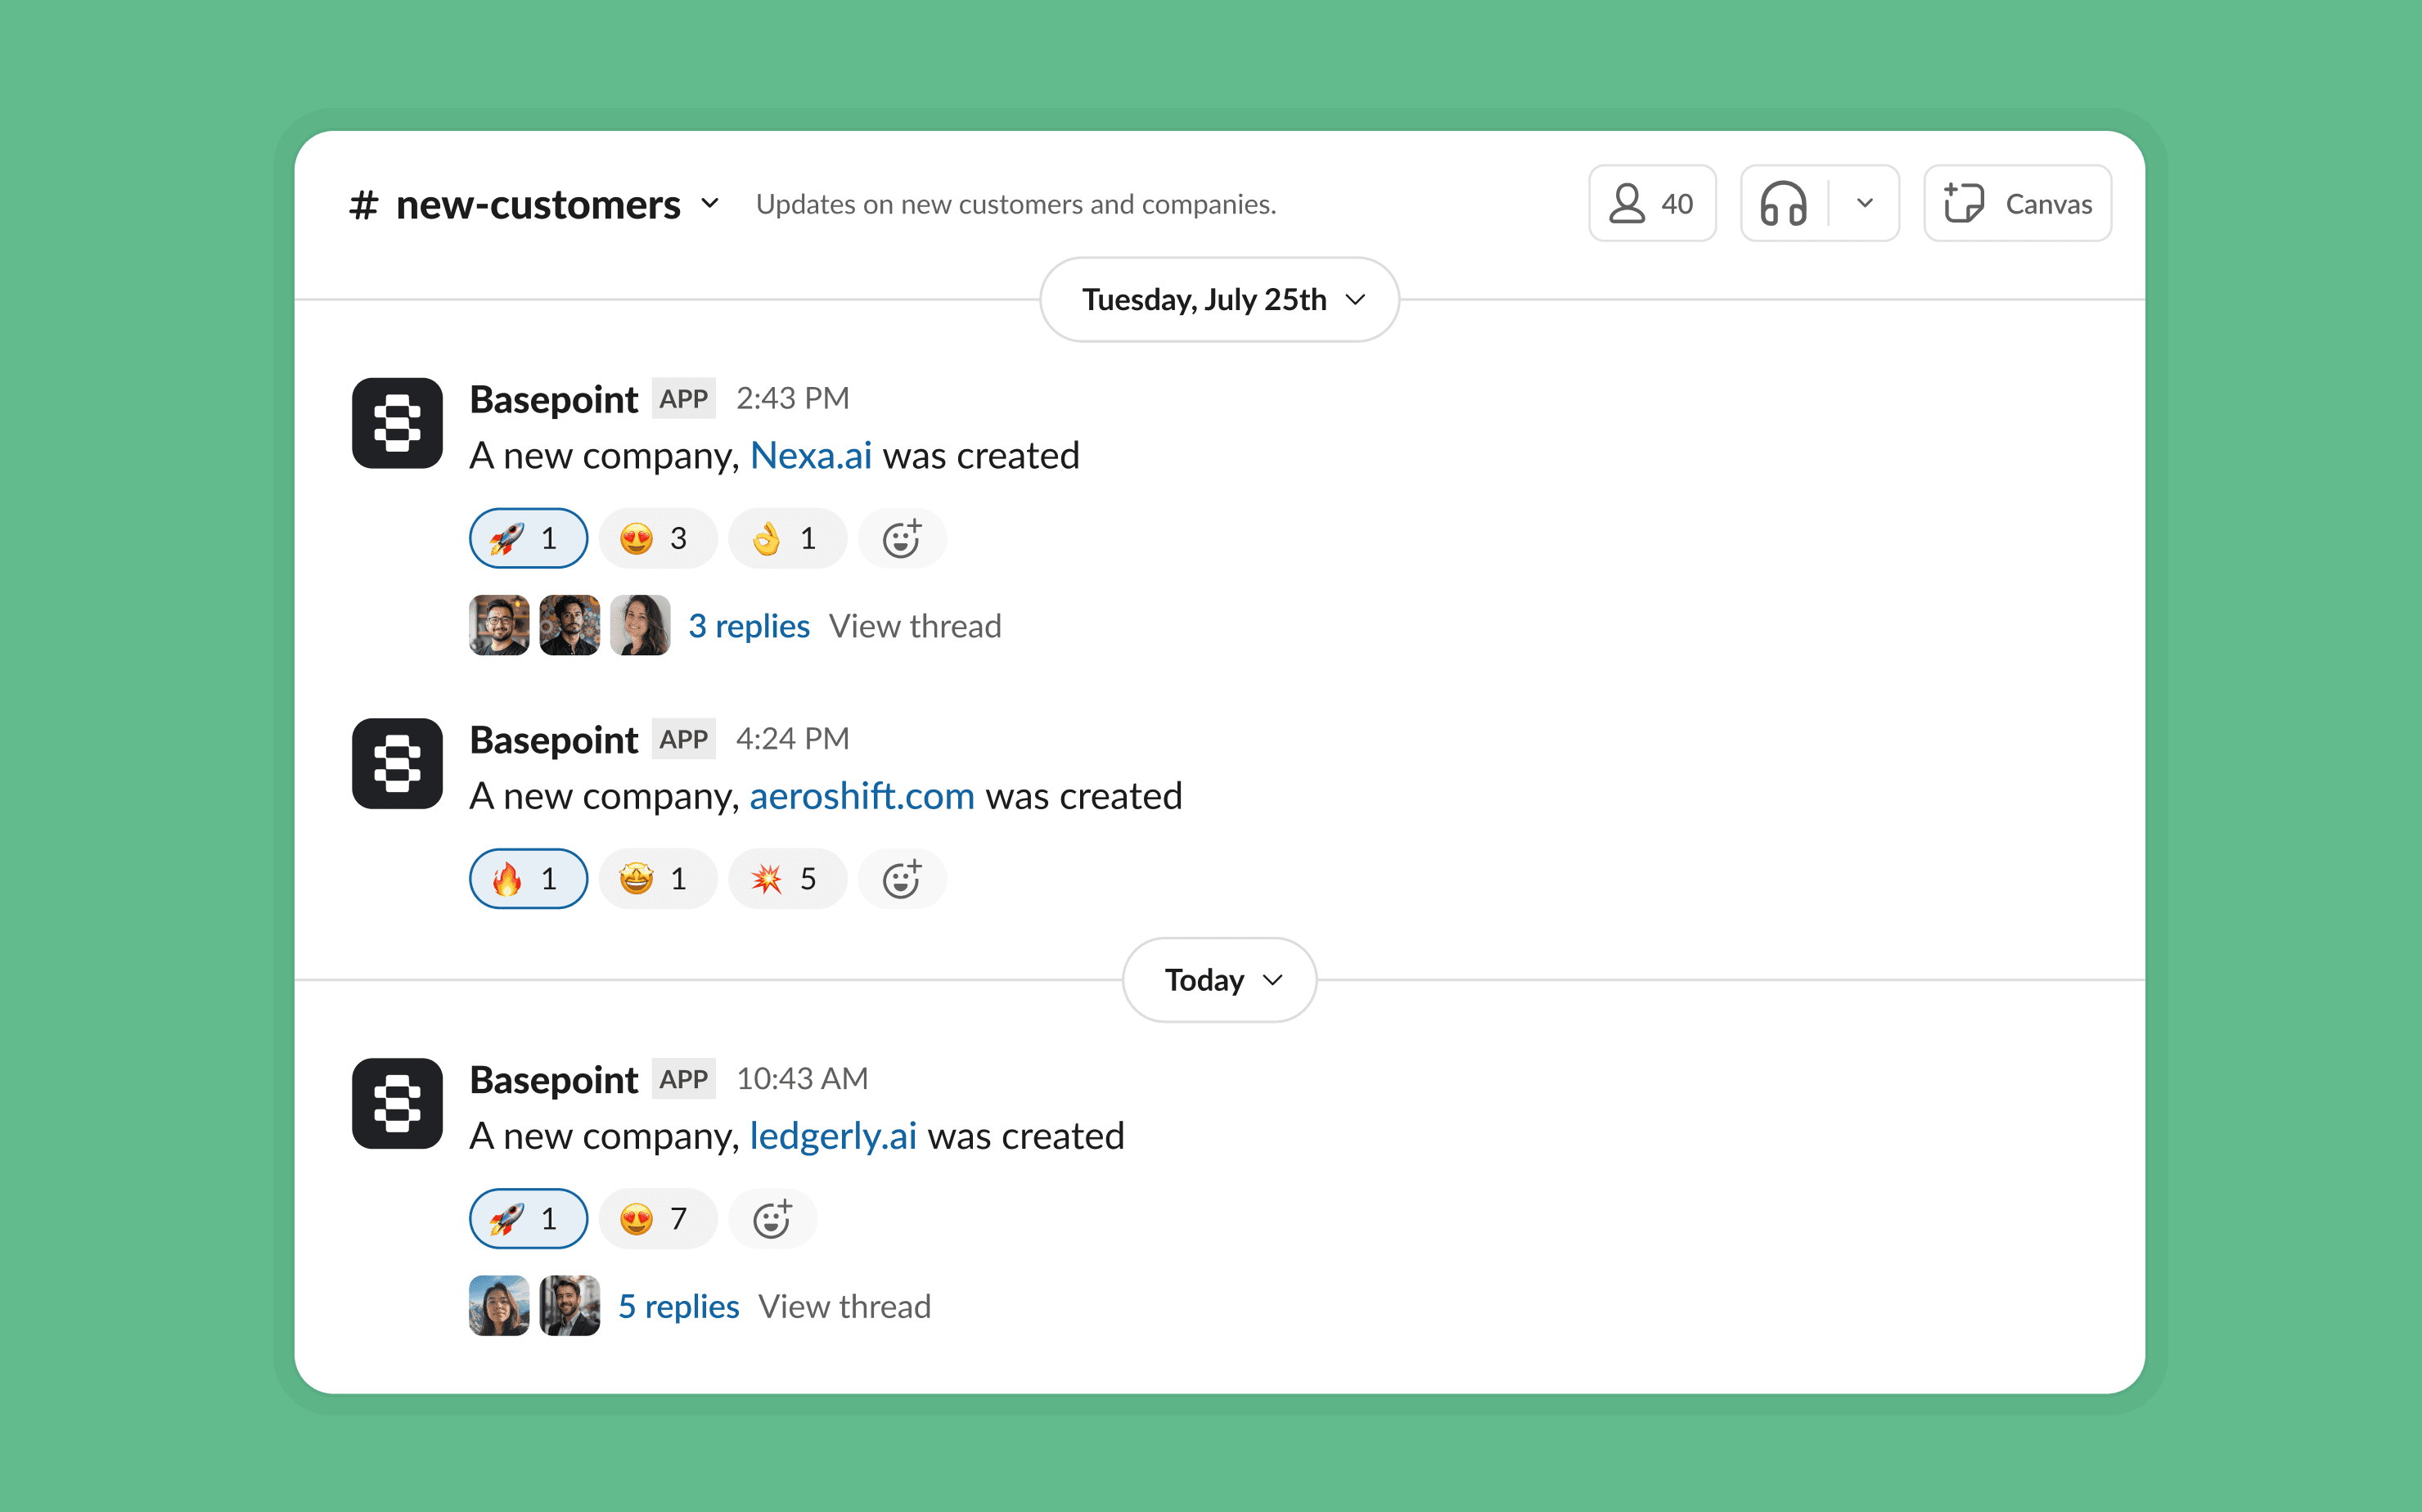2422x1512 pixels.
Task: Follow the aeroshift.com company link
Action: 861,796
